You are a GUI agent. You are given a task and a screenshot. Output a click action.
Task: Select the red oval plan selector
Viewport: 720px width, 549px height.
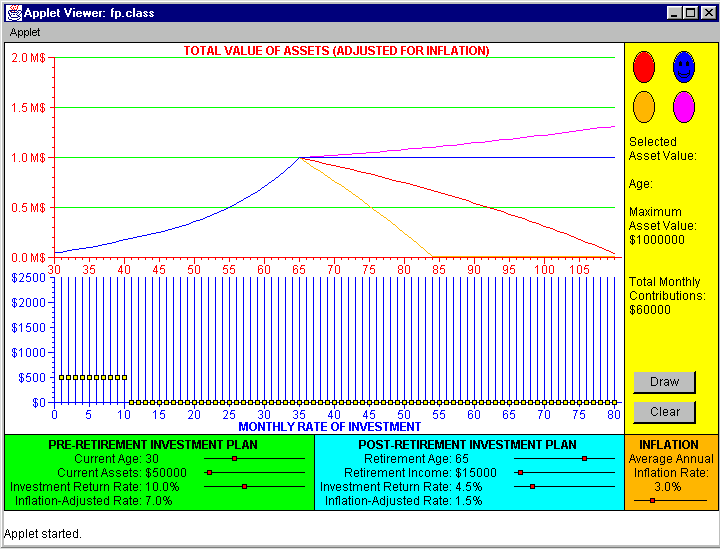[x=644, y=67]
